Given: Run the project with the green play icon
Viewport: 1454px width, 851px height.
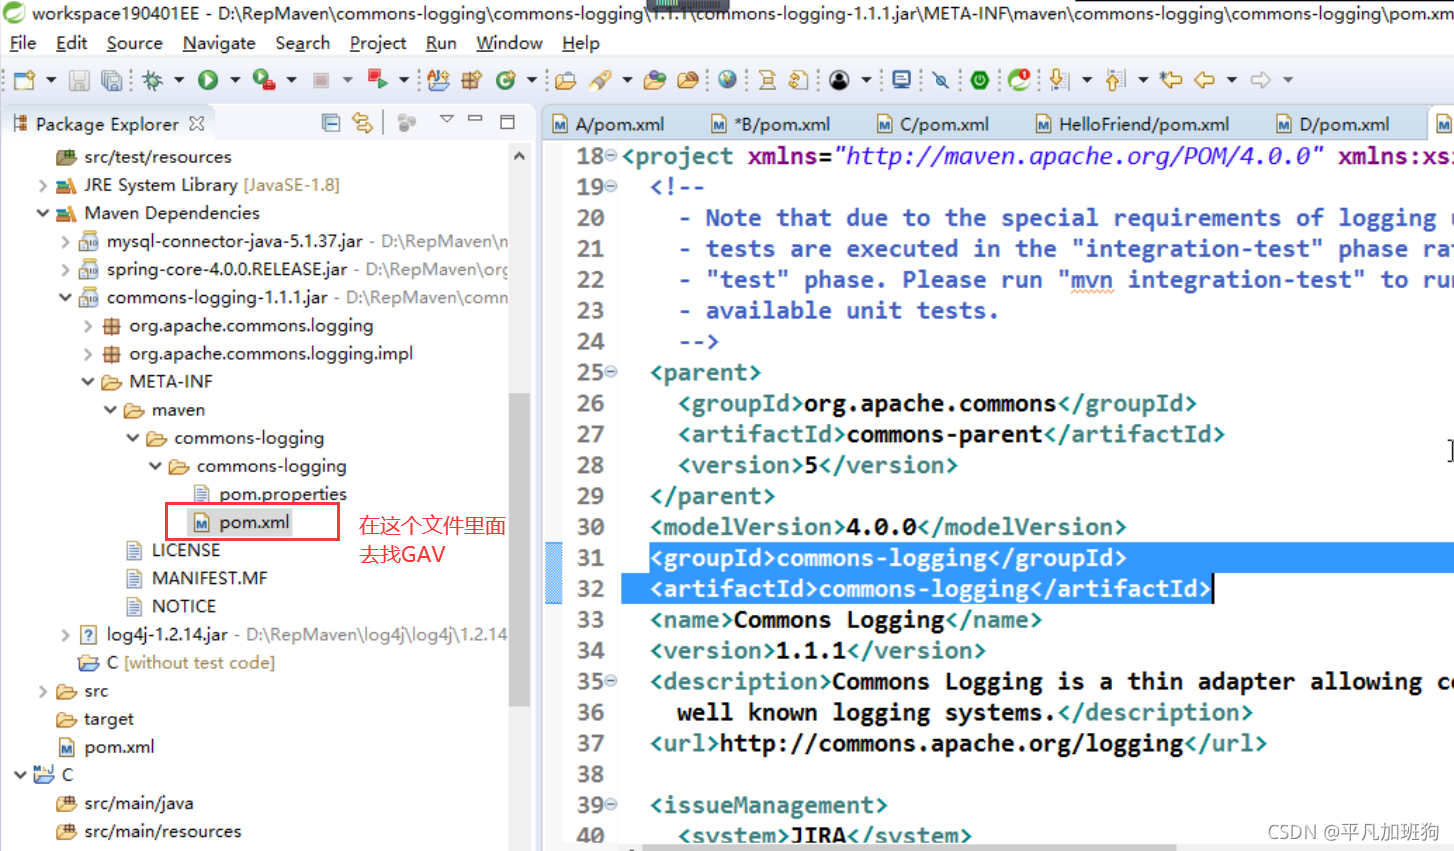Looking at the screenshot, I should click(x=208, y=80).
